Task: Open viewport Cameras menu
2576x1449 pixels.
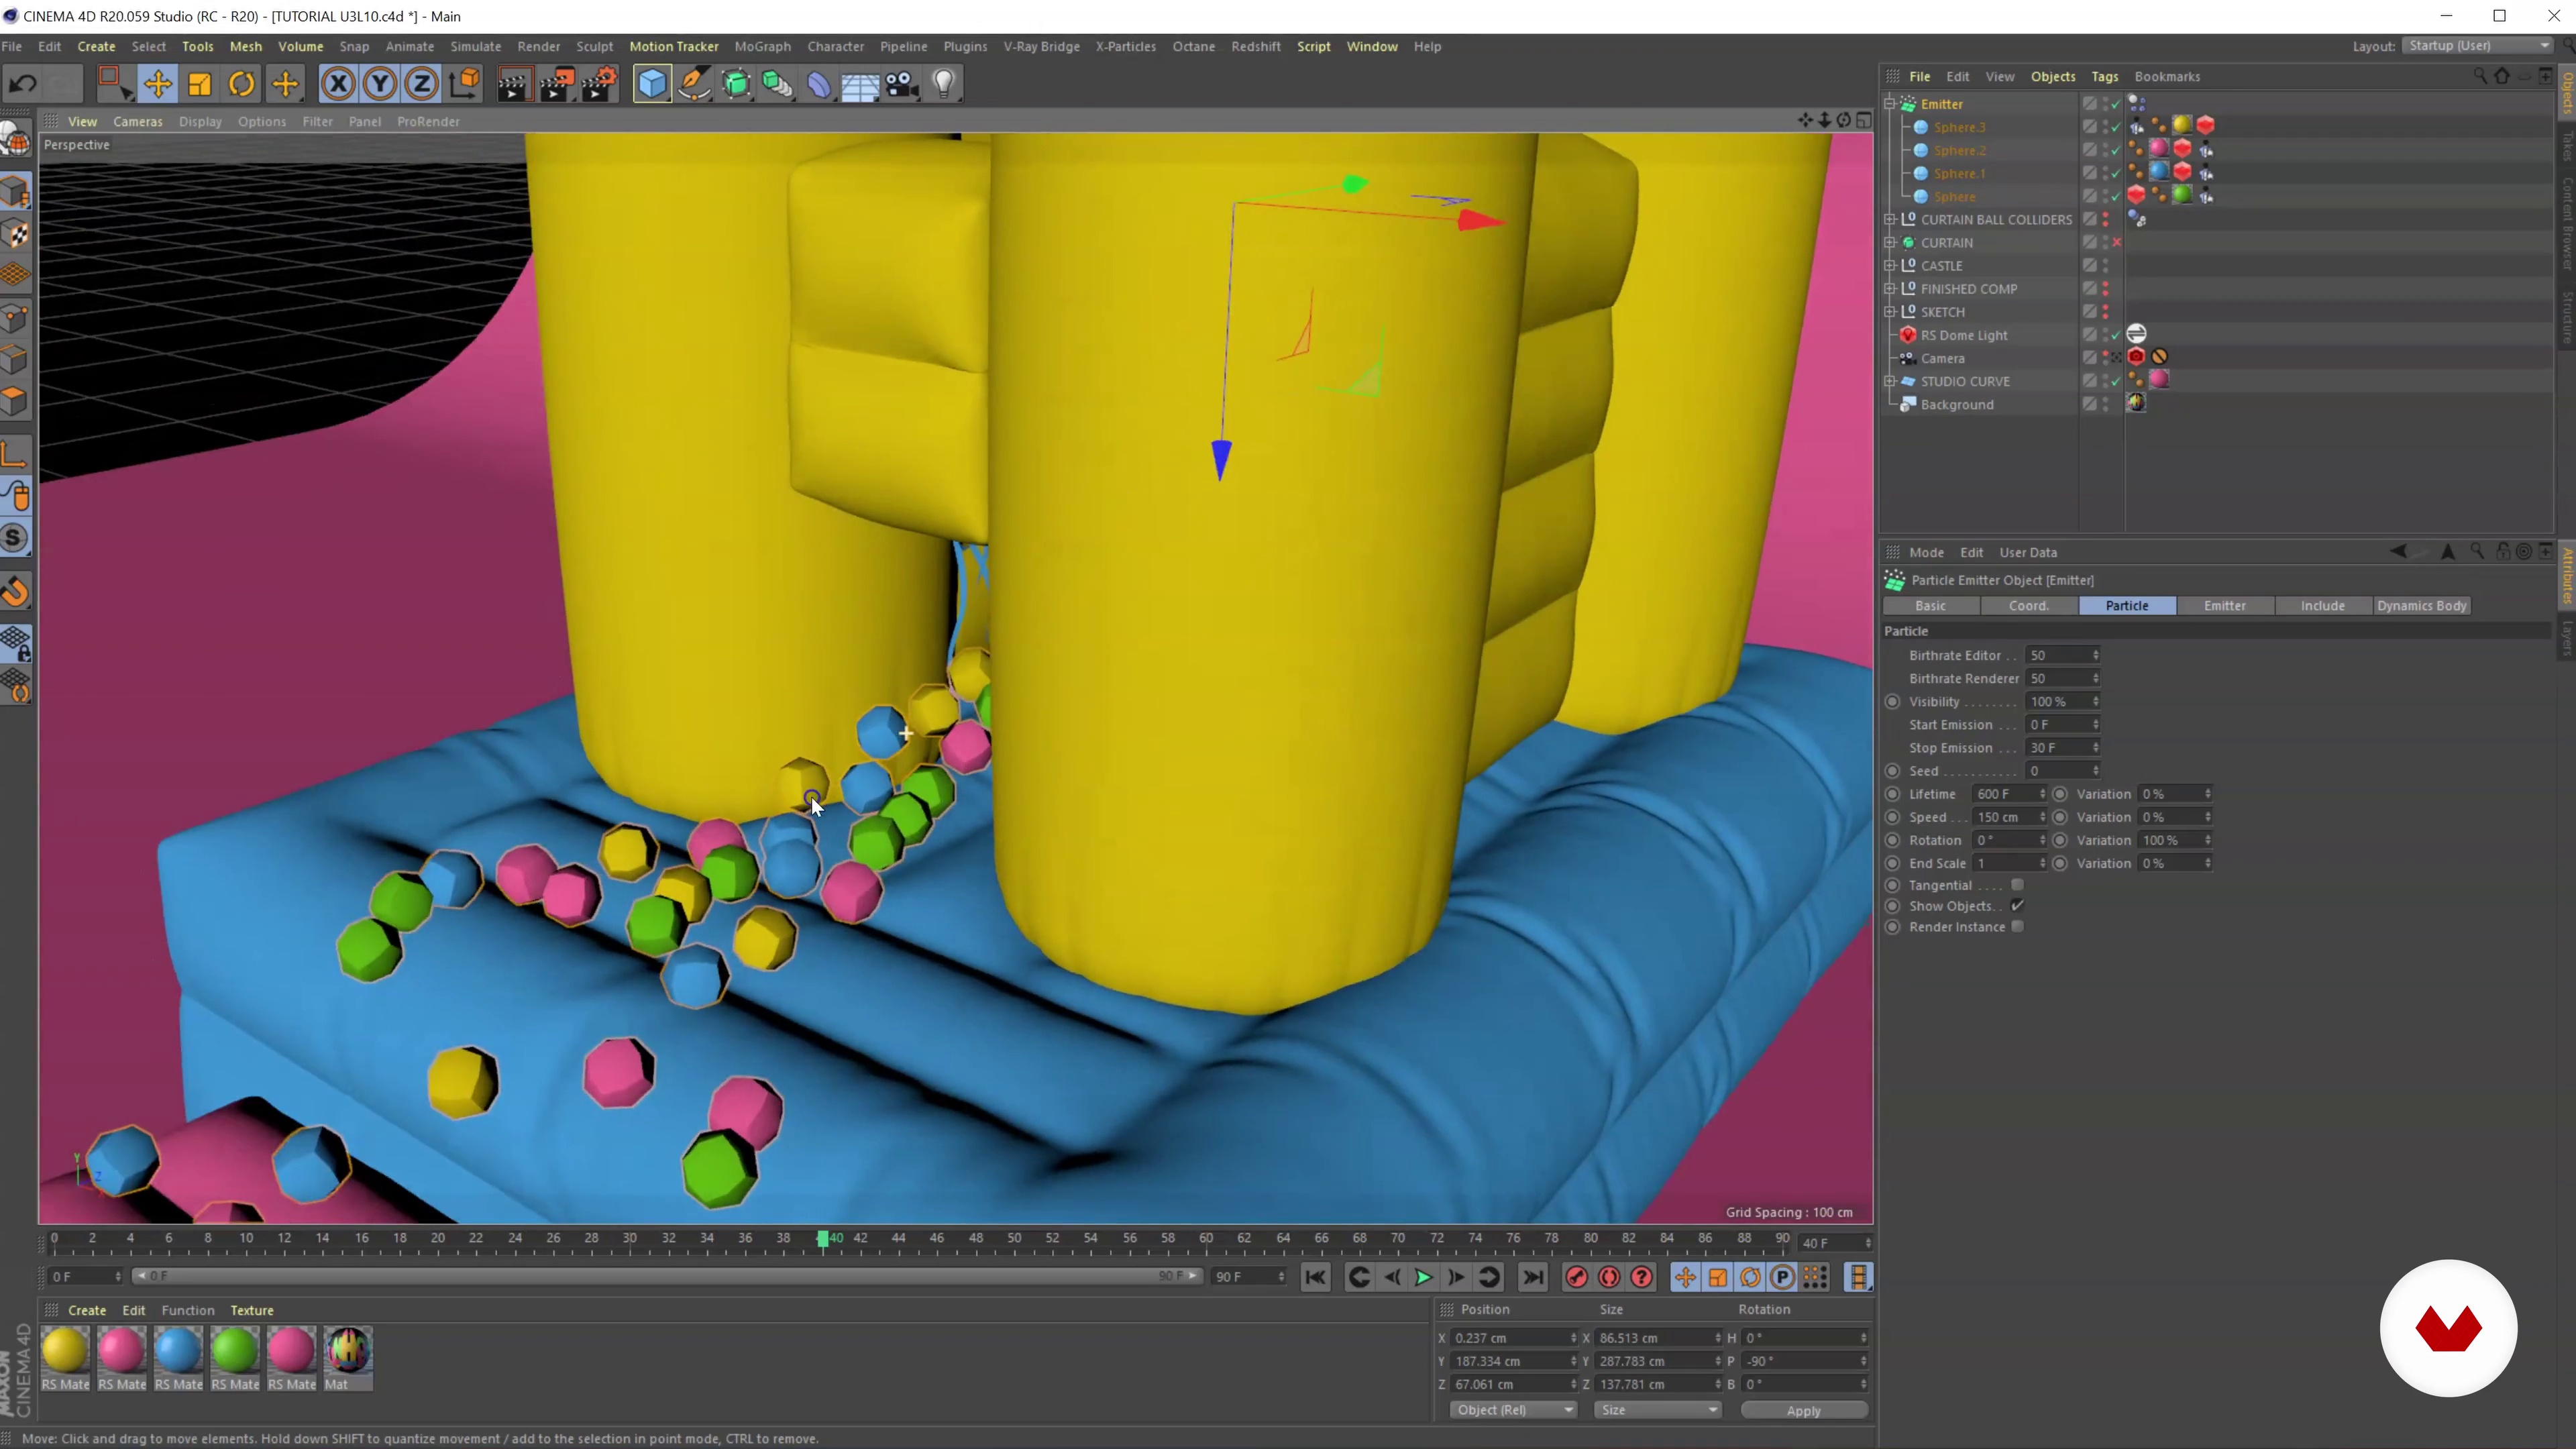Action: pos(137,121)
